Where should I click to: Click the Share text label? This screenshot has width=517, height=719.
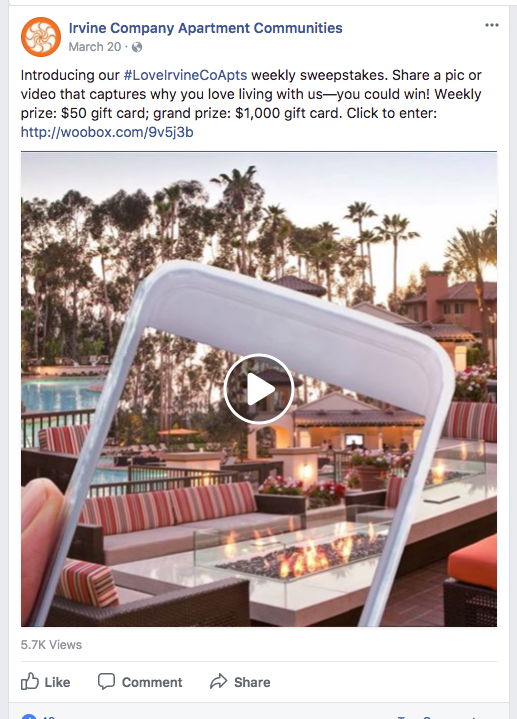(x=252, y=682)
